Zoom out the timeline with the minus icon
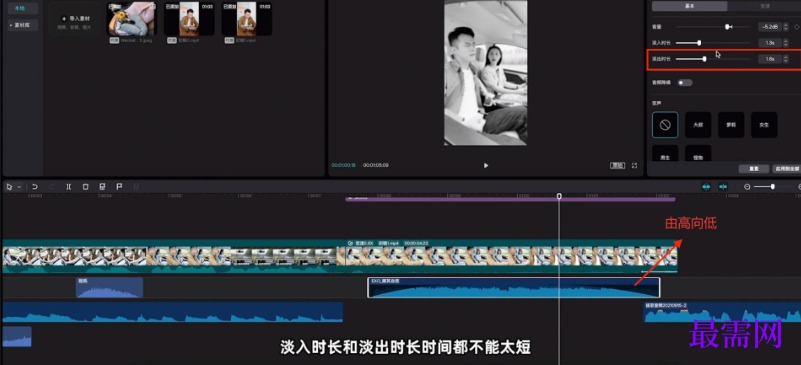Image resolution: width=801 pixels, height=365 pixels. (747, 187)
